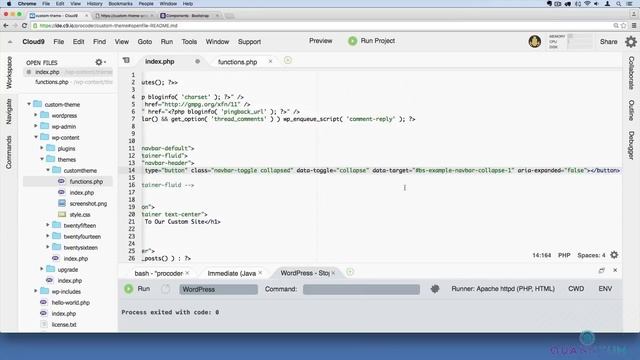Image resolution: width=640 pixels, height=360 pixels.
Task: Open the Outline side panel
Action: point(631,110)
